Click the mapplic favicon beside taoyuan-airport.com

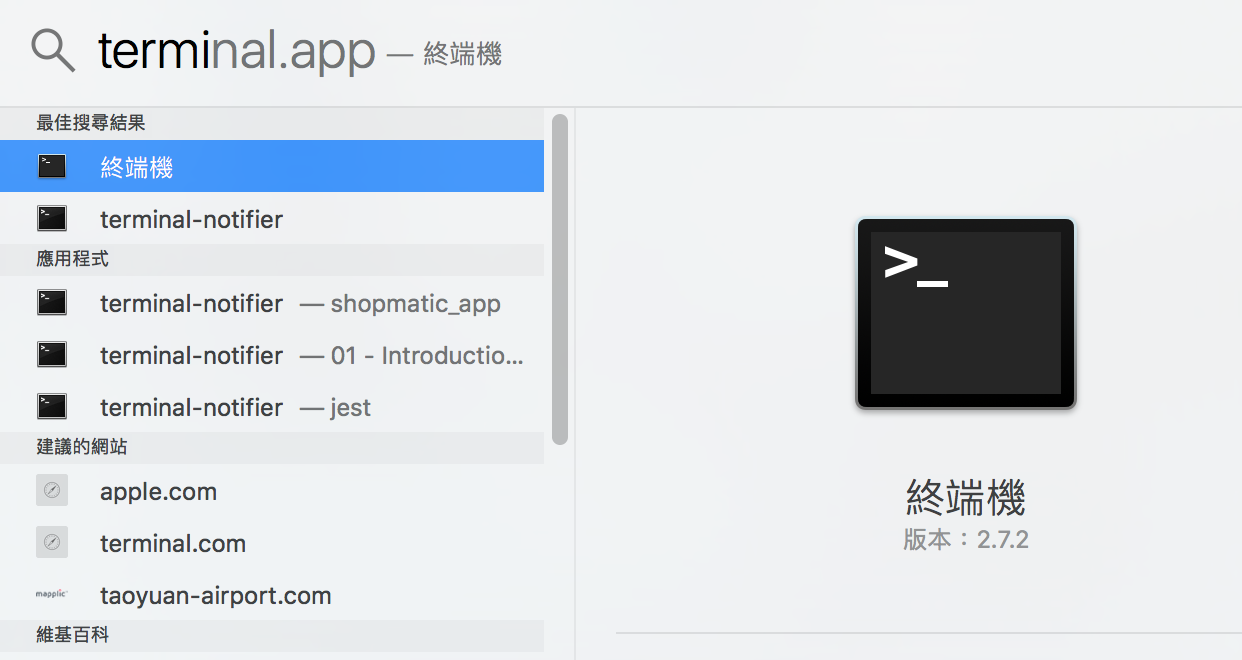point(52,594)
